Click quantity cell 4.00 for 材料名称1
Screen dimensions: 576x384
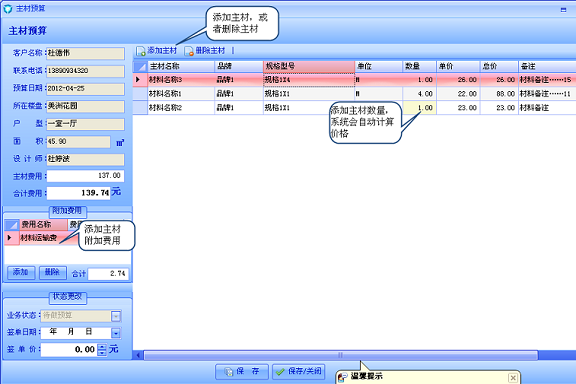click(419, 94)
